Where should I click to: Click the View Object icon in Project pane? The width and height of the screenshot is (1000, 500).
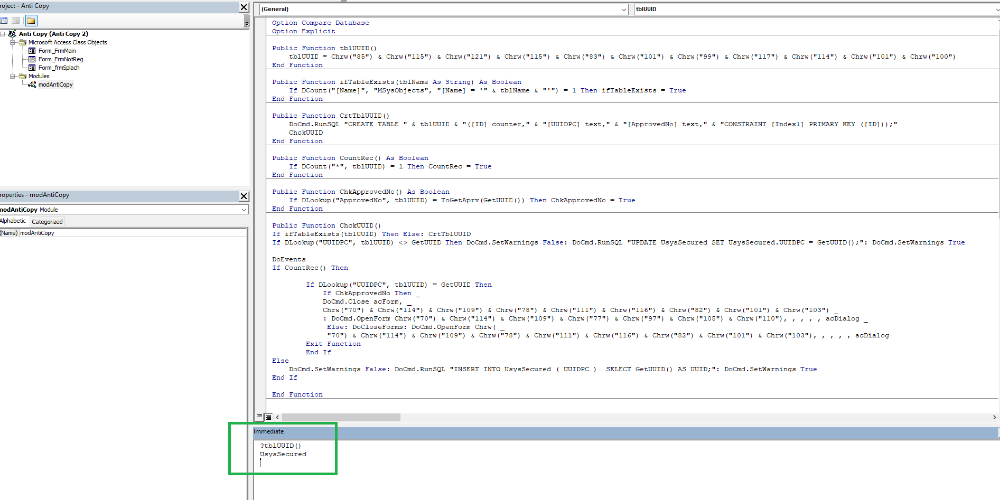pos(16,21)
